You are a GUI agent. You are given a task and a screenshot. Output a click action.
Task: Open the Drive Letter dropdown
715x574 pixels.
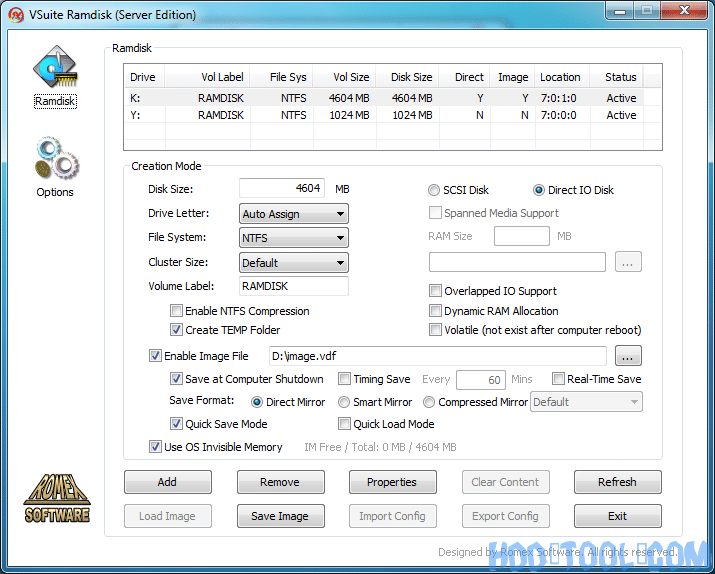294,214
